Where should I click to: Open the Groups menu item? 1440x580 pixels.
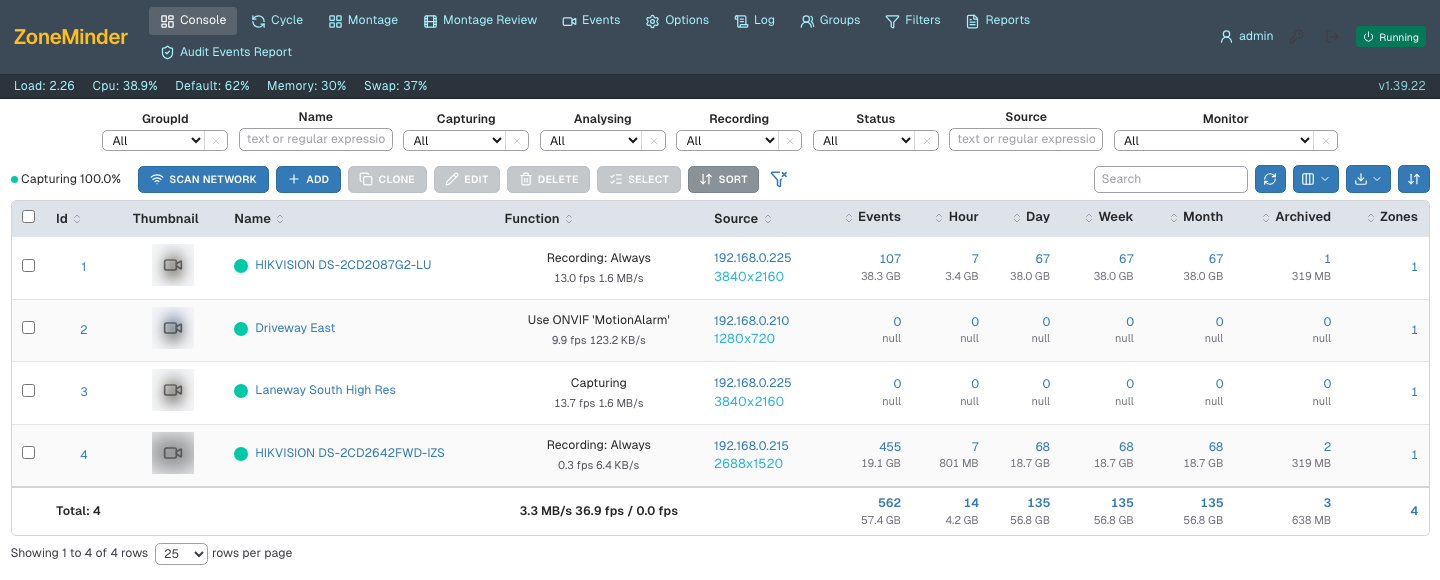(830, 20)
